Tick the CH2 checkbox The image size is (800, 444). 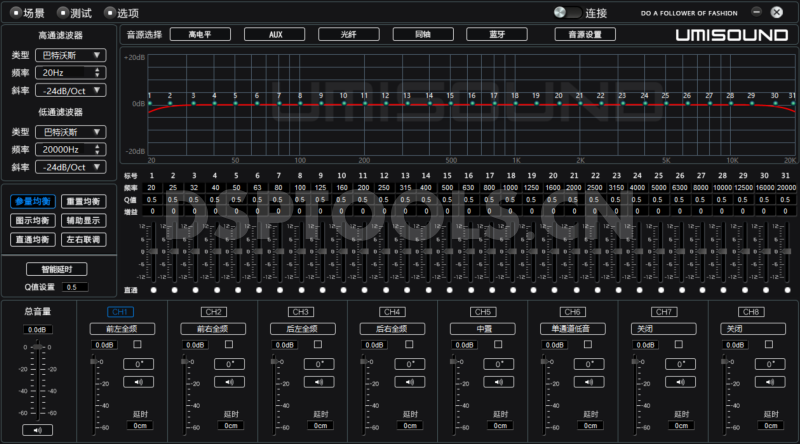click(x=229, y=344)
